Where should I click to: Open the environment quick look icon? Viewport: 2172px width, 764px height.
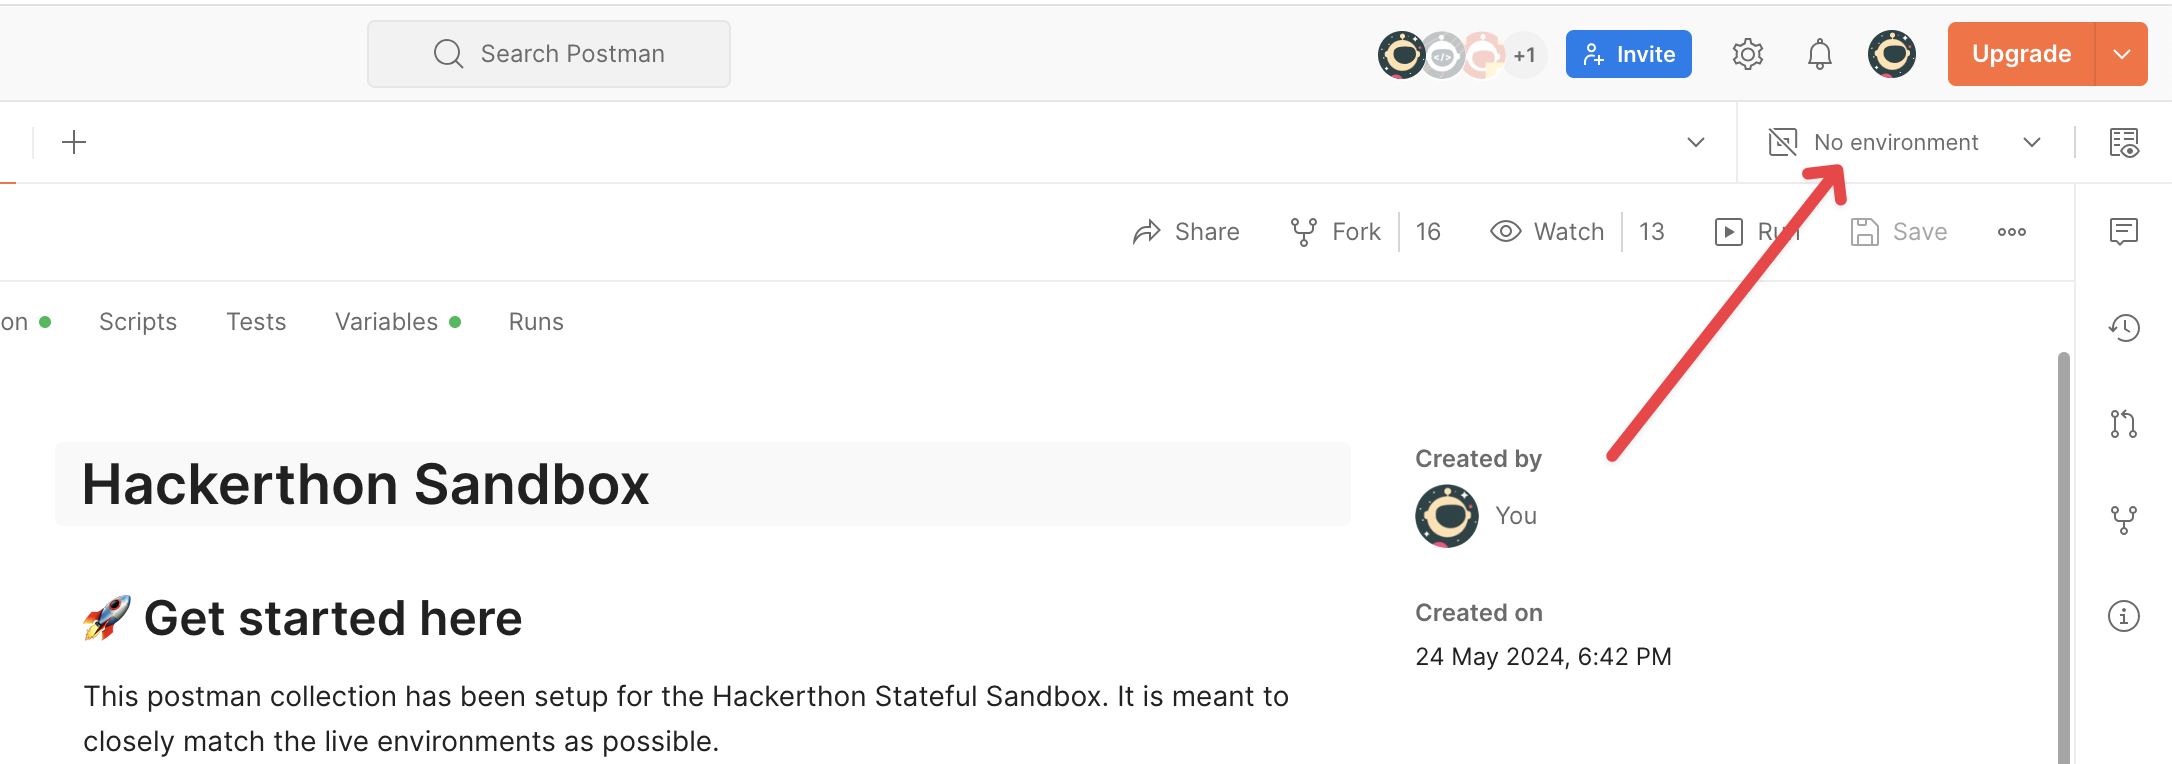coord(2123,143)
